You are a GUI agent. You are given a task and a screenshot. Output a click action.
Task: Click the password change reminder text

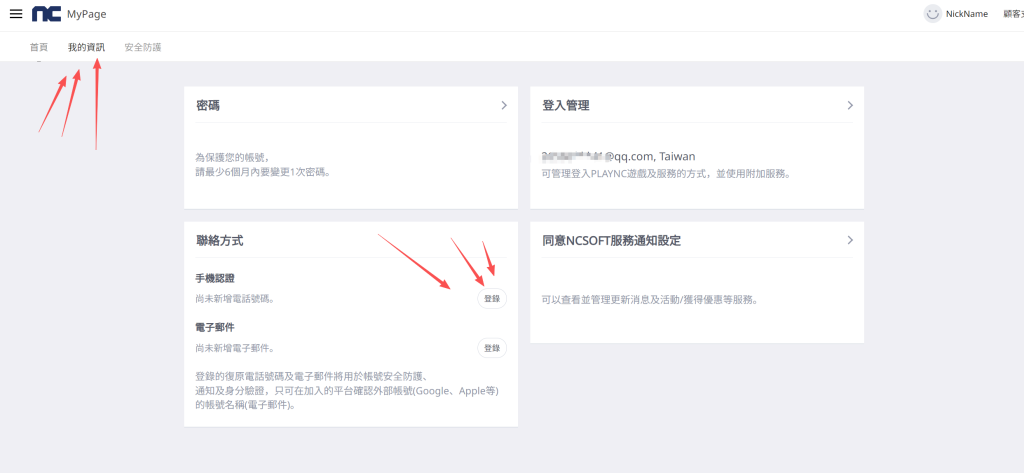coord(262,164)
